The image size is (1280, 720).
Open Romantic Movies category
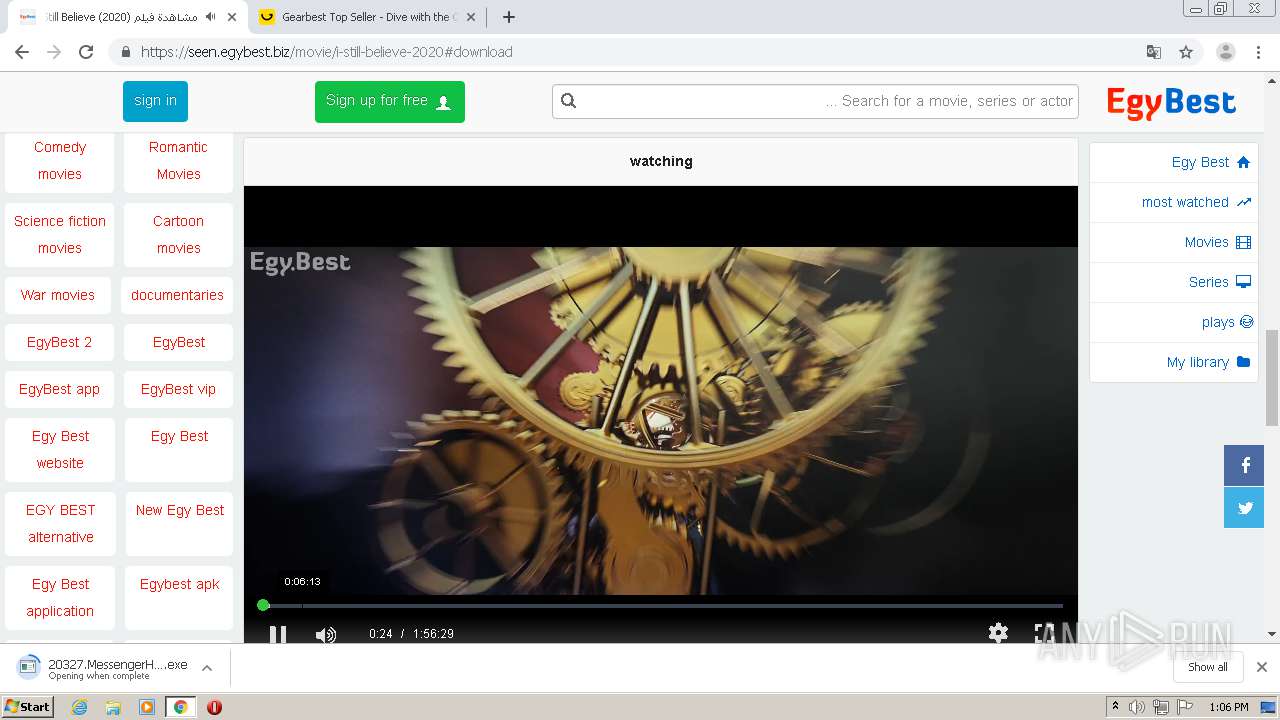[179, 160]
